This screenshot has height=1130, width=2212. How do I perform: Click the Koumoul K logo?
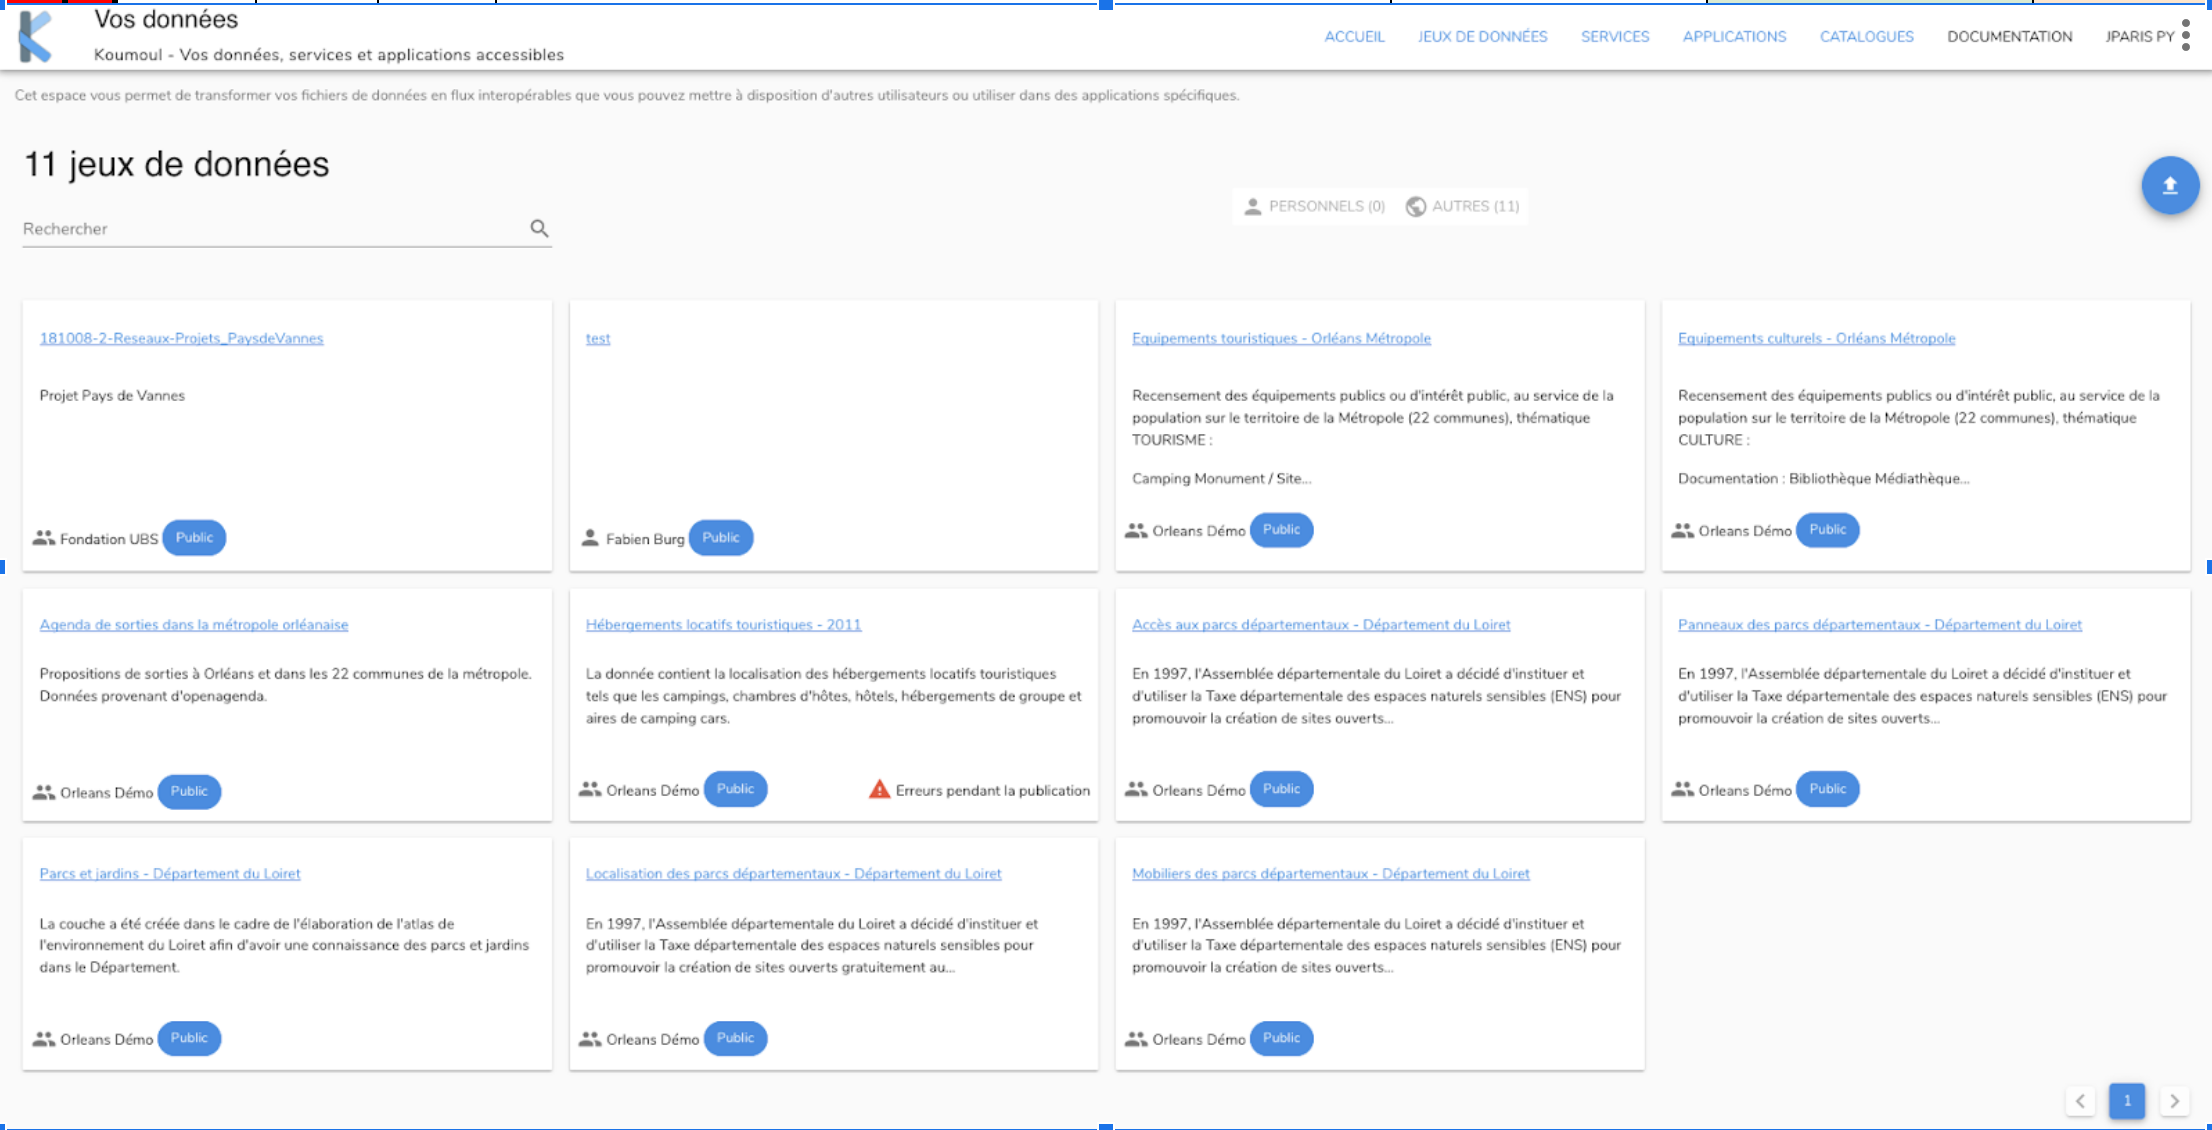click(36, 37)
